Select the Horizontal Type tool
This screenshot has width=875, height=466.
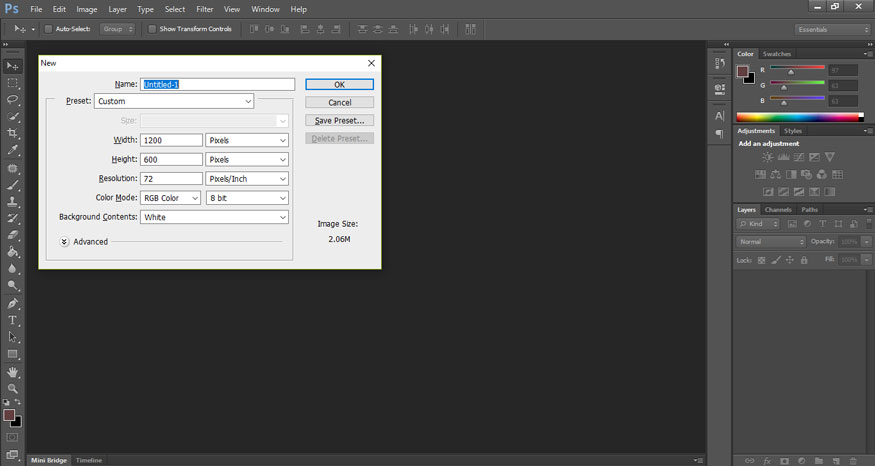coord(13,320)
